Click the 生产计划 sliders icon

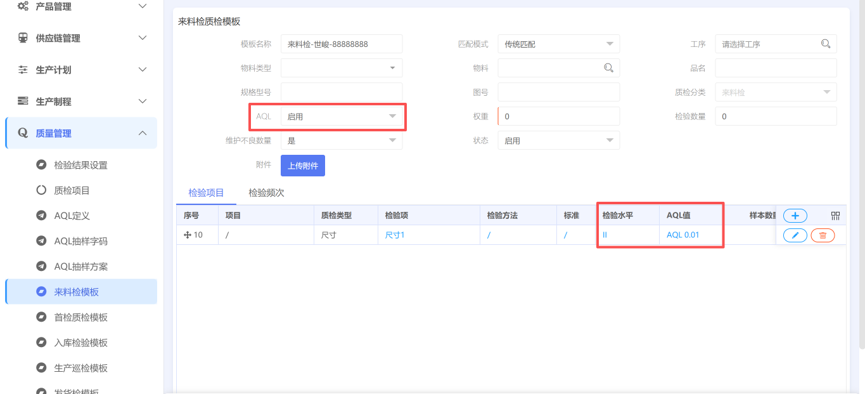[23, 70]
